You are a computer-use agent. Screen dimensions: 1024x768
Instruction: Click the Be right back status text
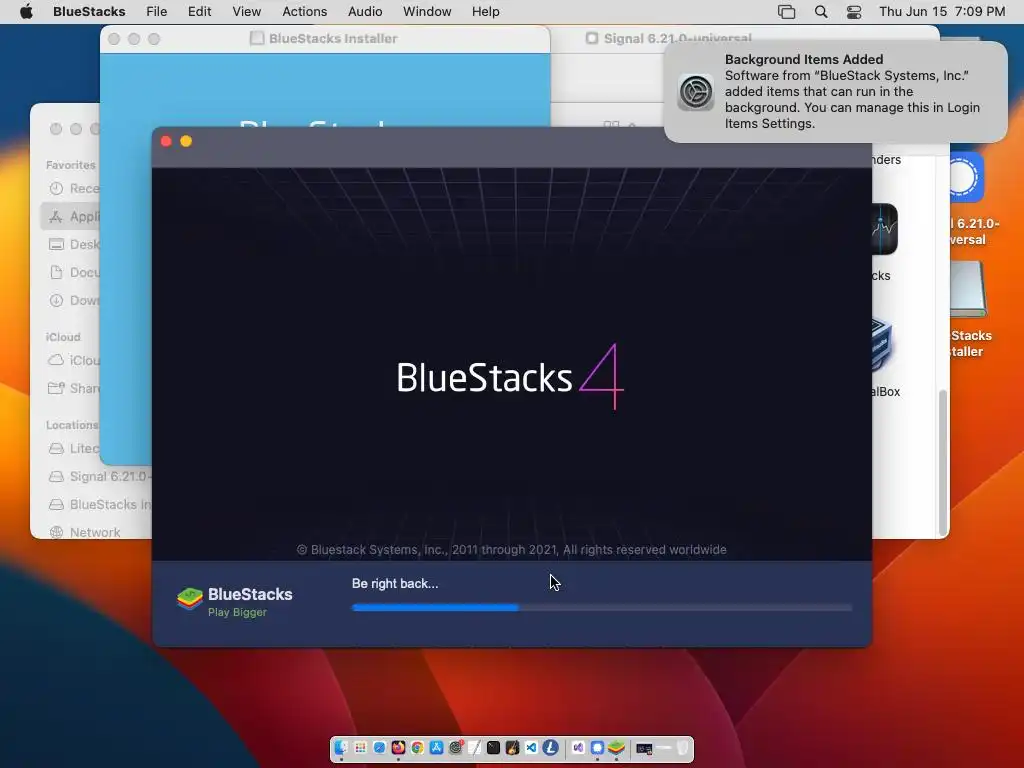[x=395, y=583]
